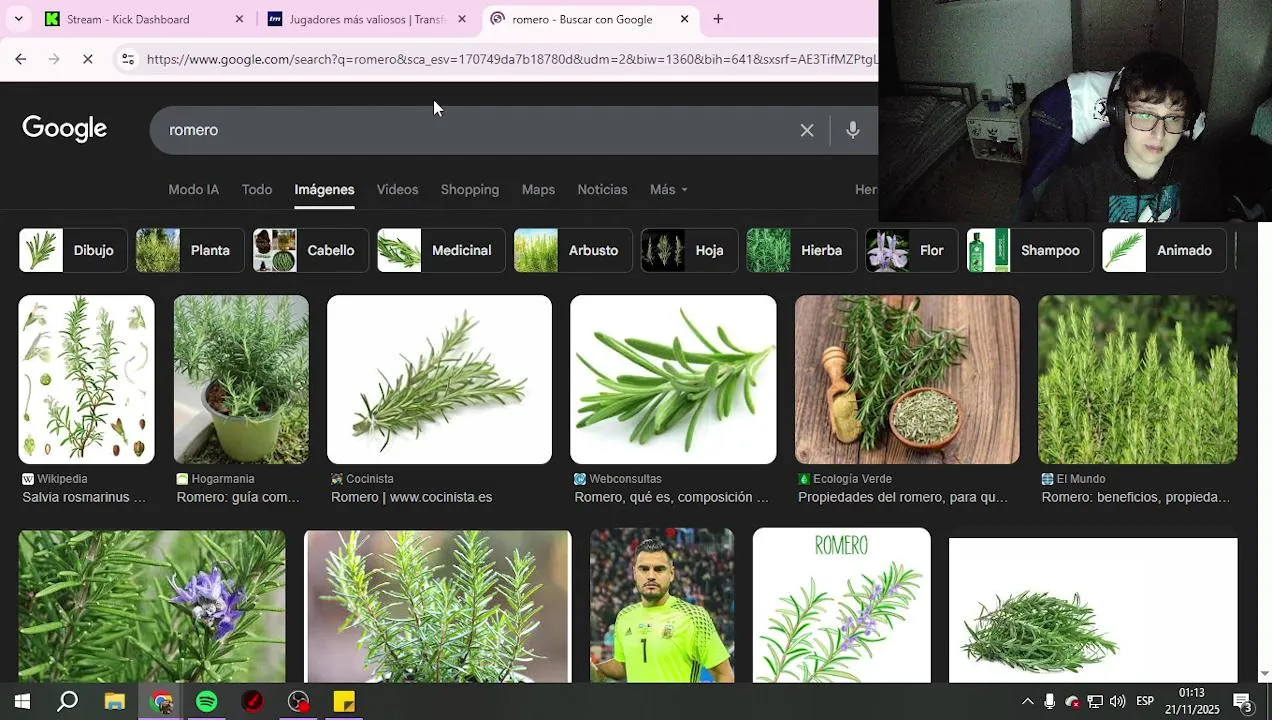Open the rosemary bunch on white background image
1272x720 pixels.
pos(1093,610)
